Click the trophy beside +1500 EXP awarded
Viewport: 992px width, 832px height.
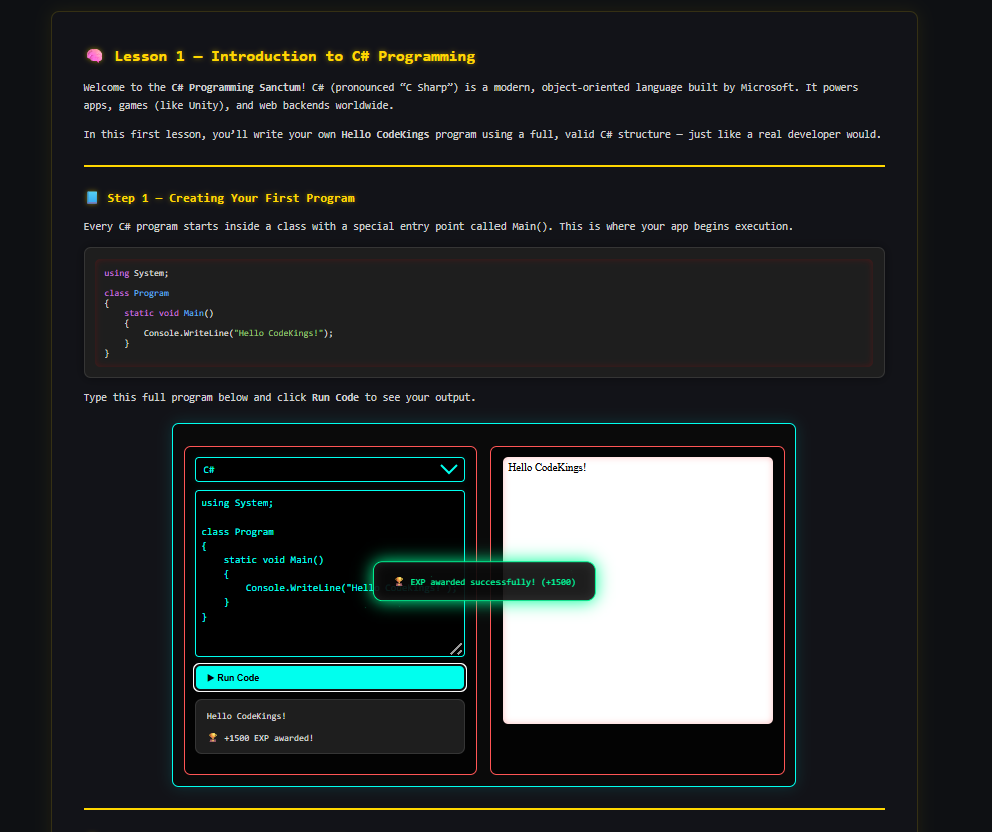tap(212, 737)
